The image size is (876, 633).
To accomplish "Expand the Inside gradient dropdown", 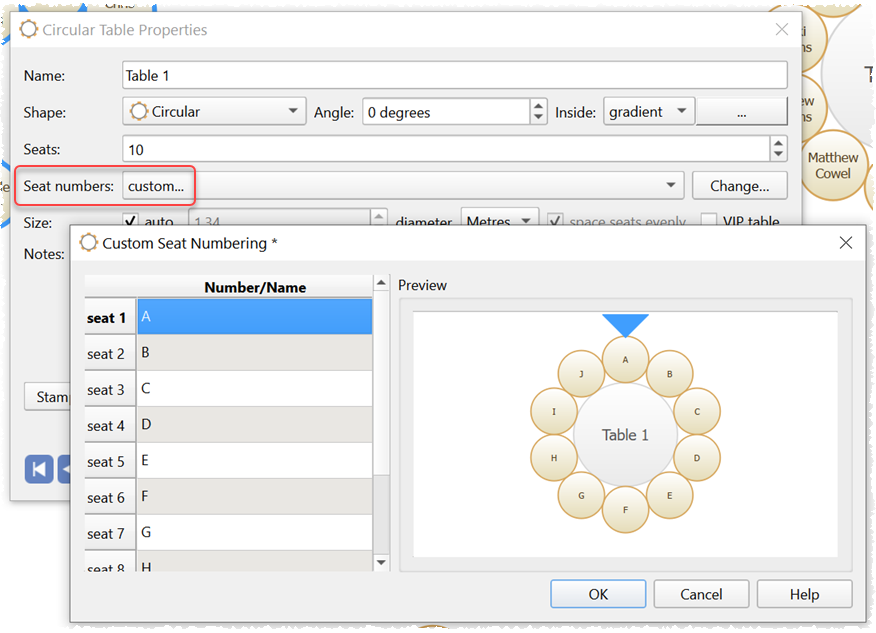I will pos(649,112).
